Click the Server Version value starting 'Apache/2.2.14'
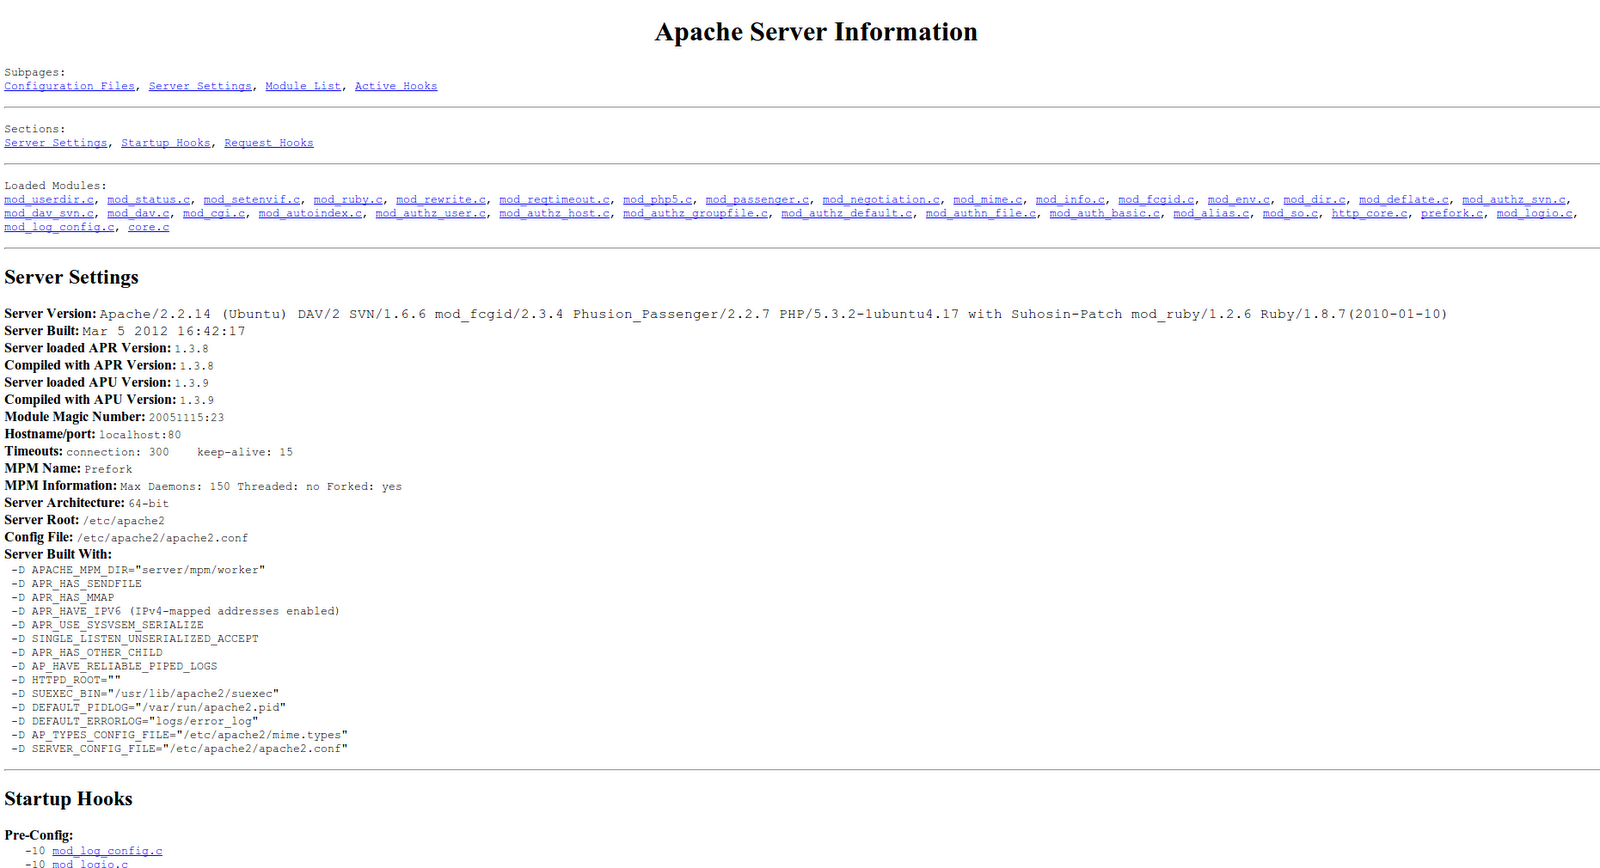Viewport: 1600px width, 868px height. (x=773, y=314)
